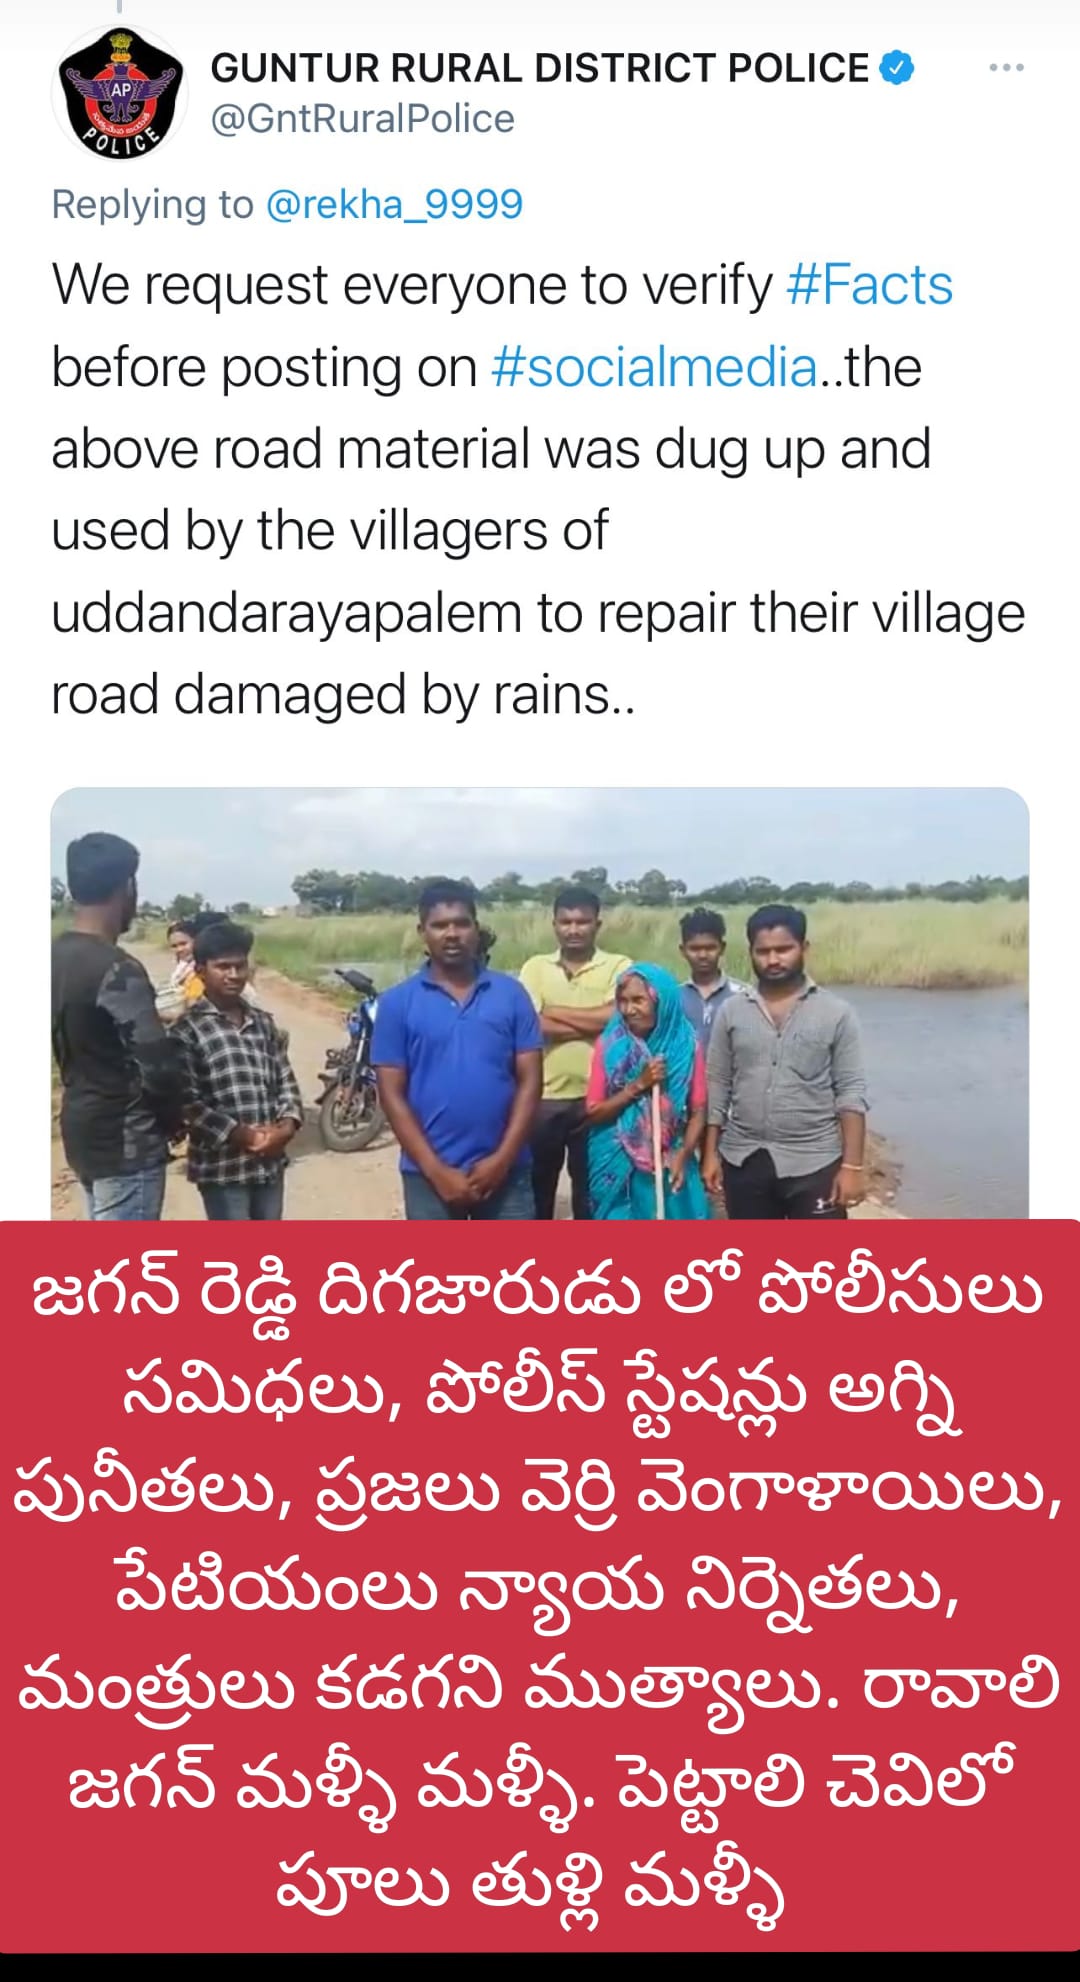Visit the @rekha_9999 mention link
1080x1982 pixels.
coord(394,204)
